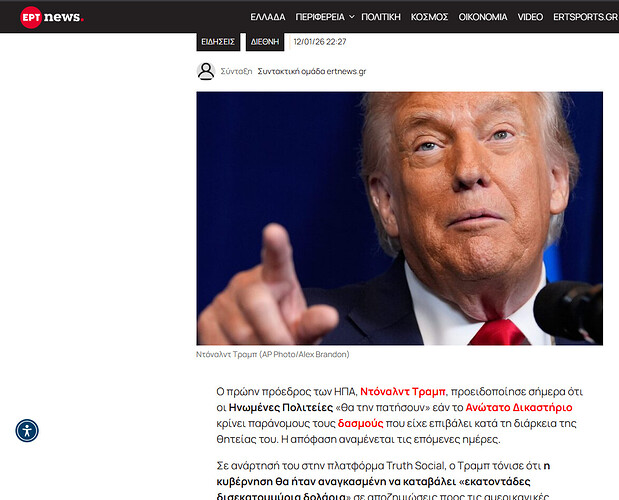Open the δασμούς red link
The image size is (619, 500).
click(360, 423)
